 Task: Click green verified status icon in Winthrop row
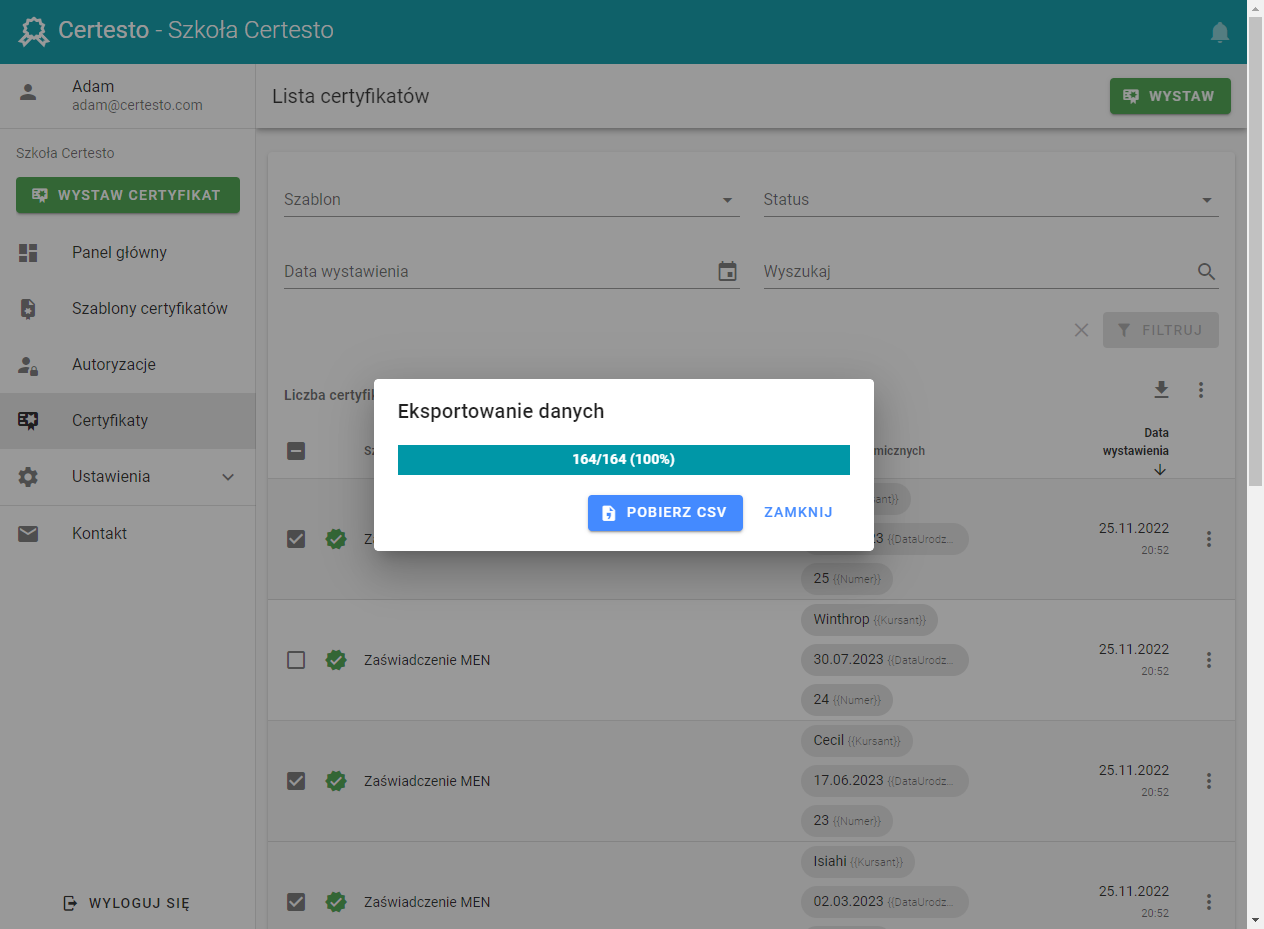pos(336,660)
